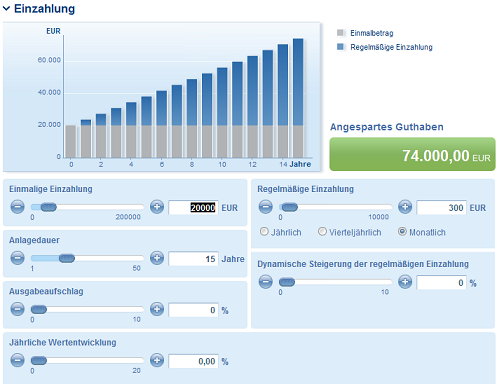Viewport: 497px width, 384px height.
Task: Decrease Jährliche Wertentwicklung with minus icon
Action: pyautogui.click(x=17, y=360)
